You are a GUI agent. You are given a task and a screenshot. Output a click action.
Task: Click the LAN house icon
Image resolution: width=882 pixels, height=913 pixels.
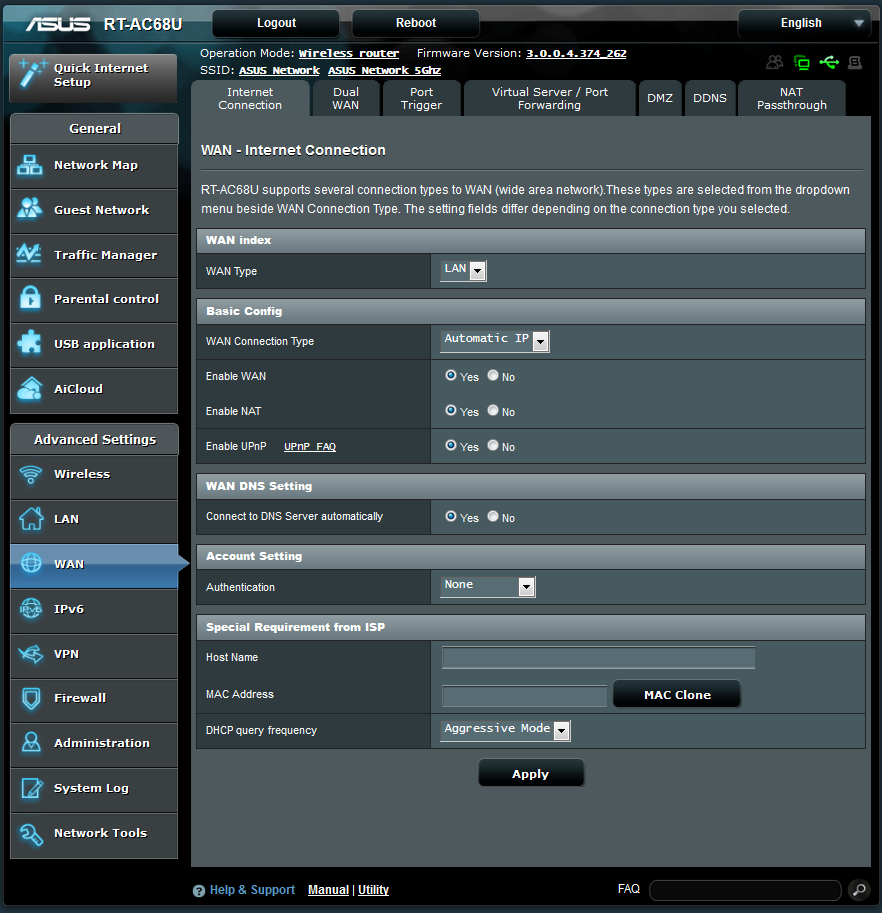(31, 518)
